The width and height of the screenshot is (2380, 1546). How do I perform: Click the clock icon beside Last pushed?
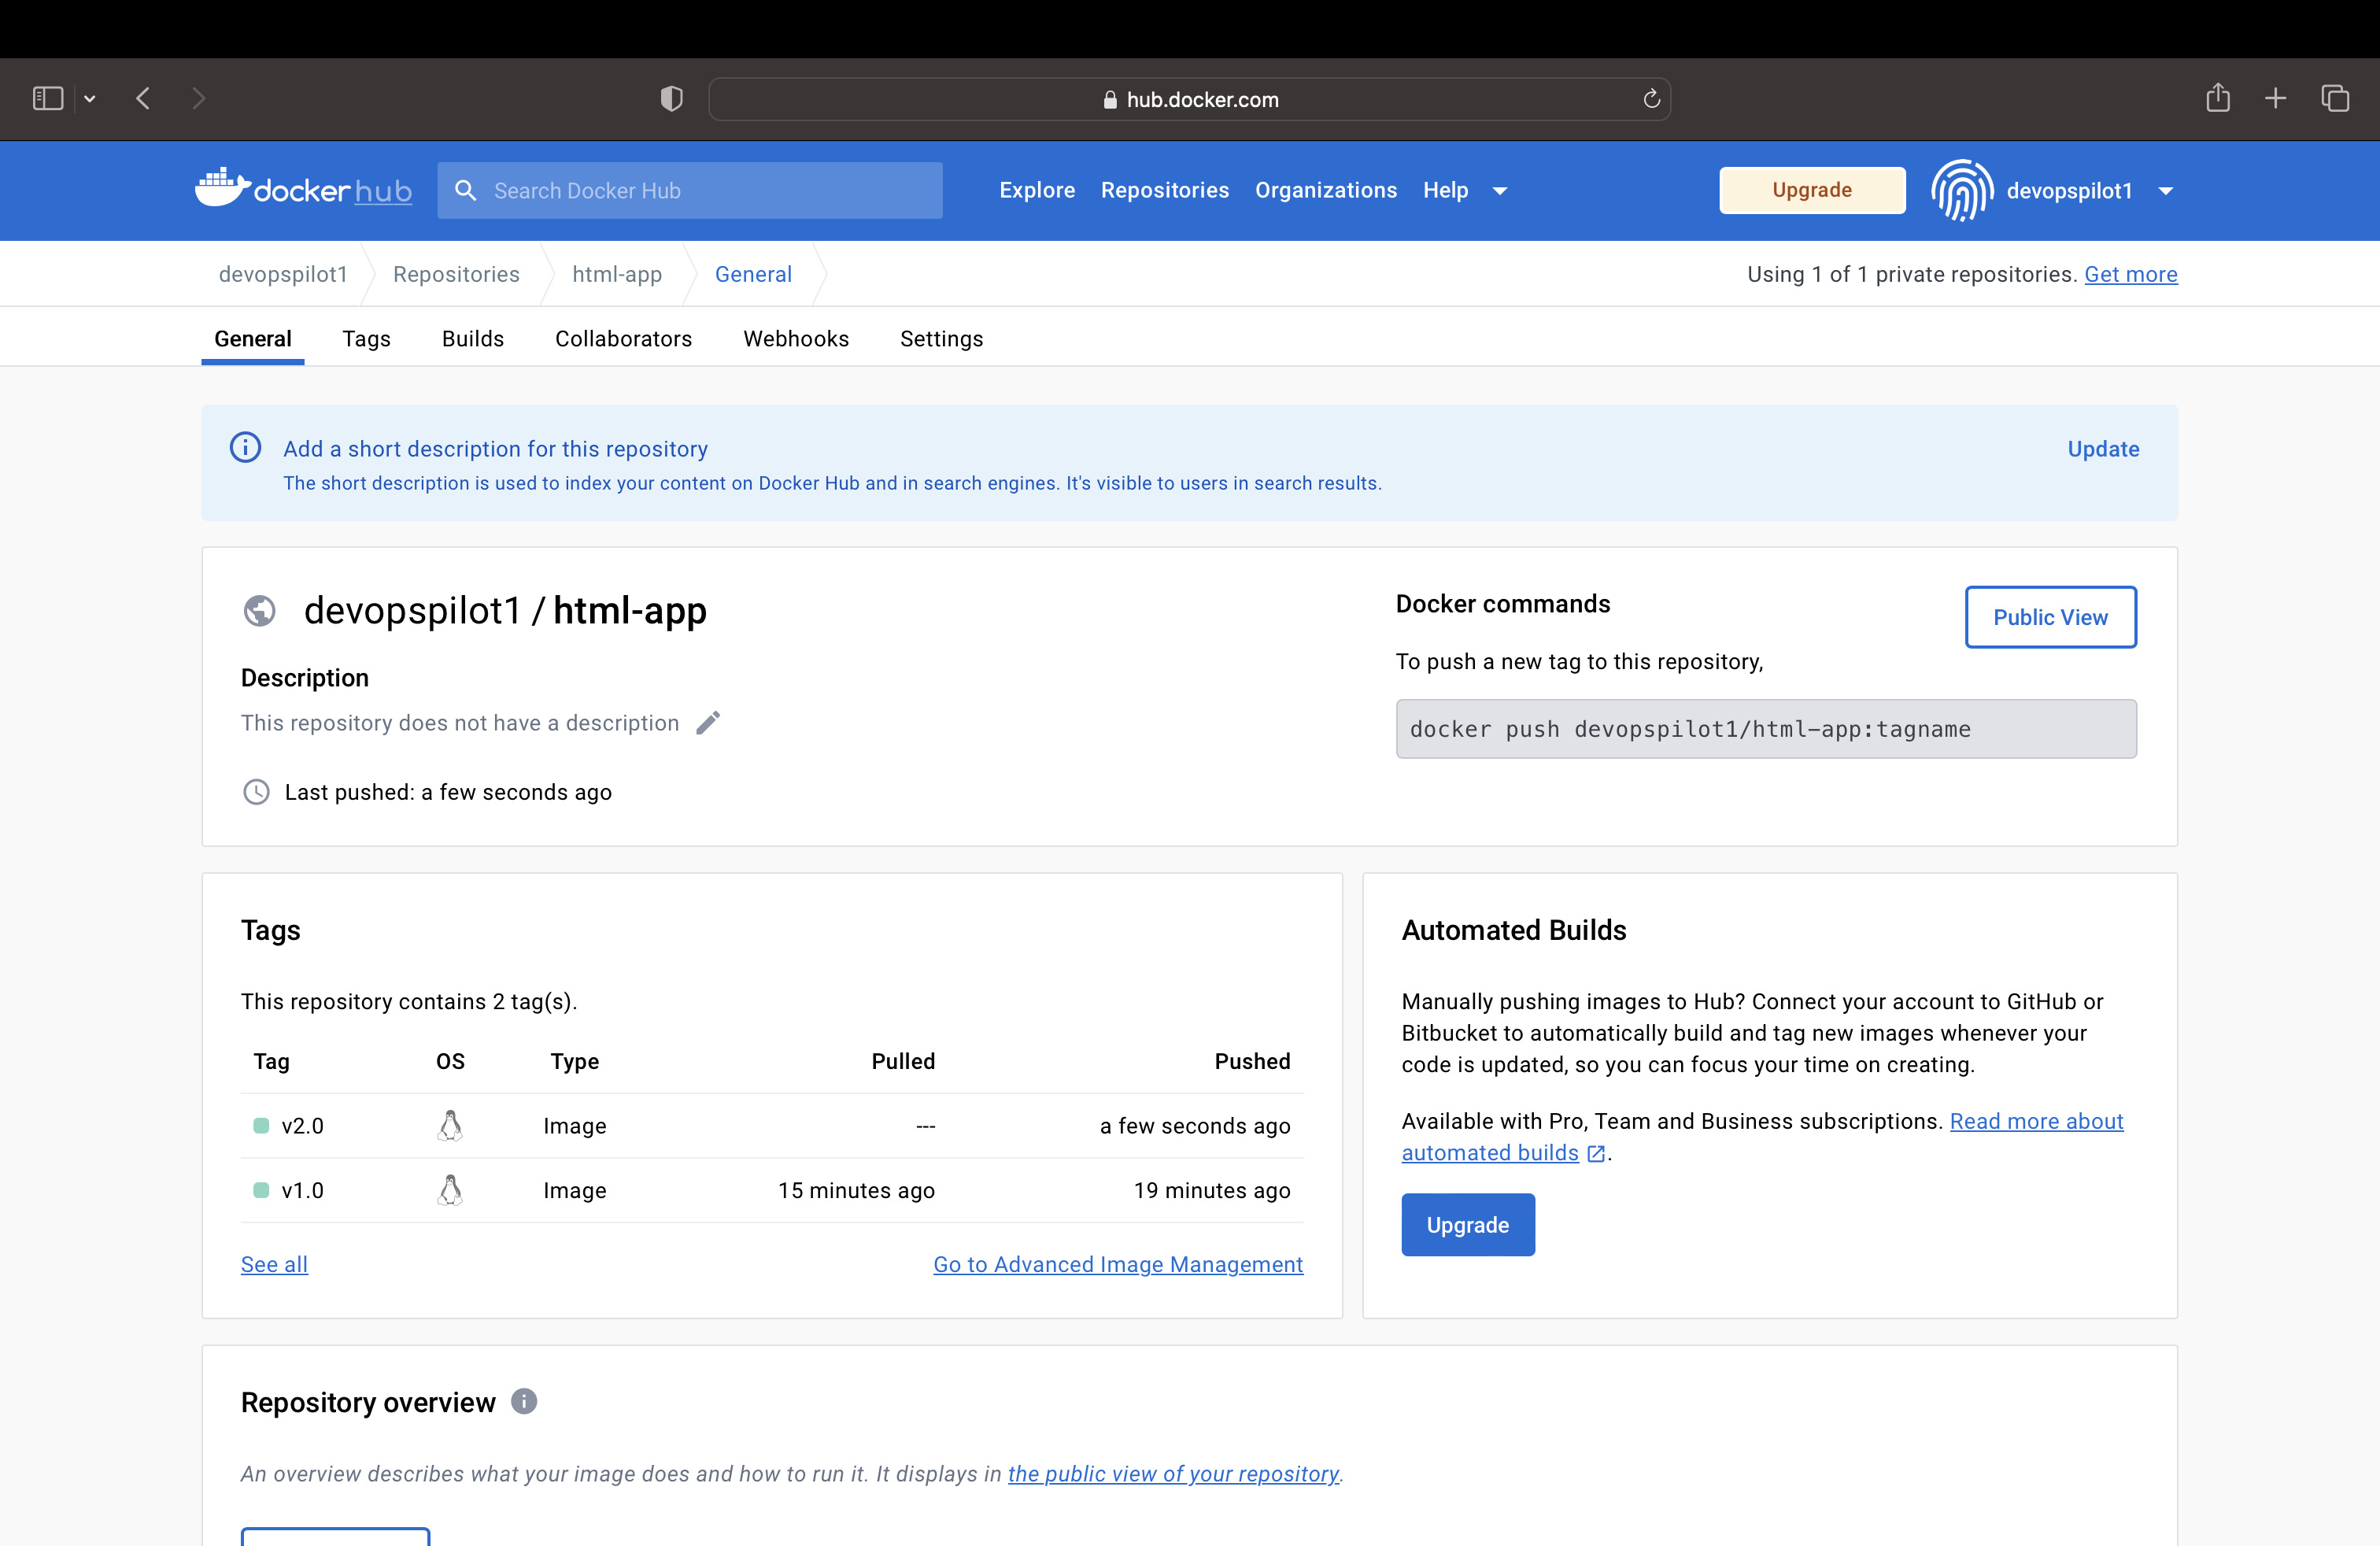click(256, 792)
